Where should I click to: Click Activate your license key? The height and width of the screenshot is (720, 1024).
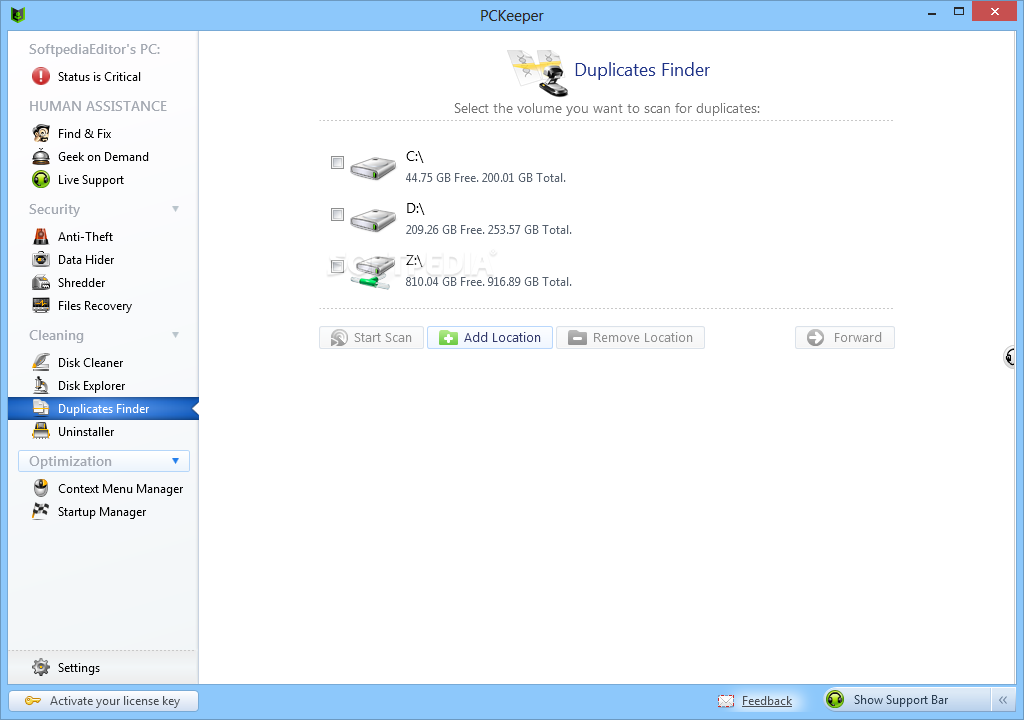(103, 701)
